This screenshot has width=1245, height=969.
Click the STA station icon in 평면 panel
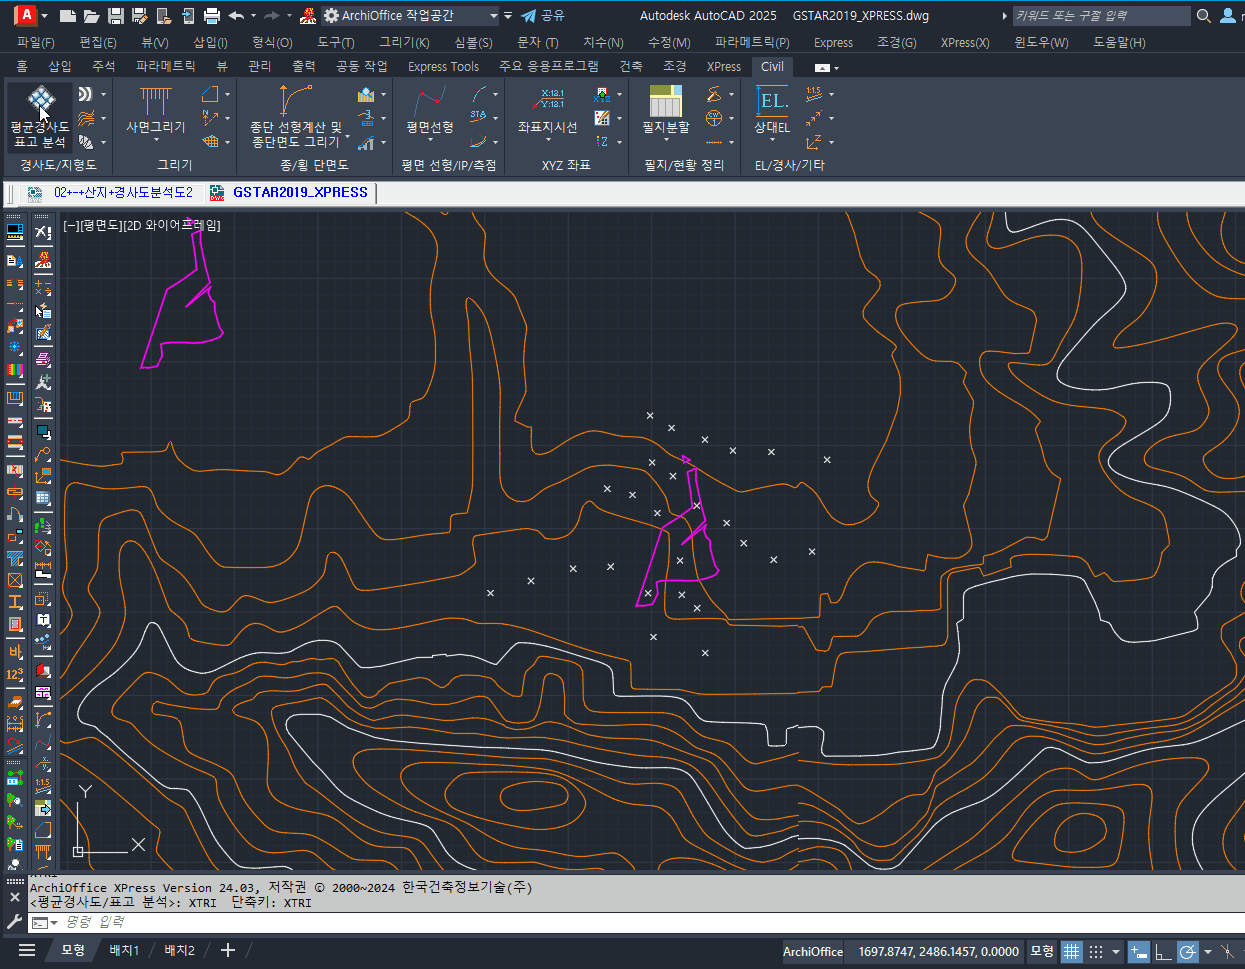pyautogui.click(x=479, y=117)
